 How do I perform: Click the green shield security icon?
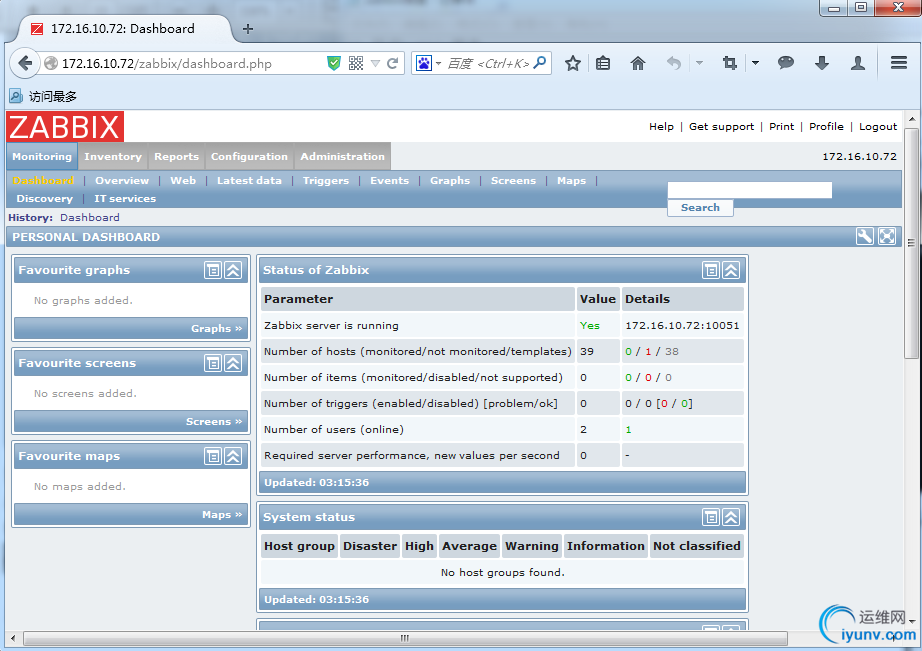334,63
